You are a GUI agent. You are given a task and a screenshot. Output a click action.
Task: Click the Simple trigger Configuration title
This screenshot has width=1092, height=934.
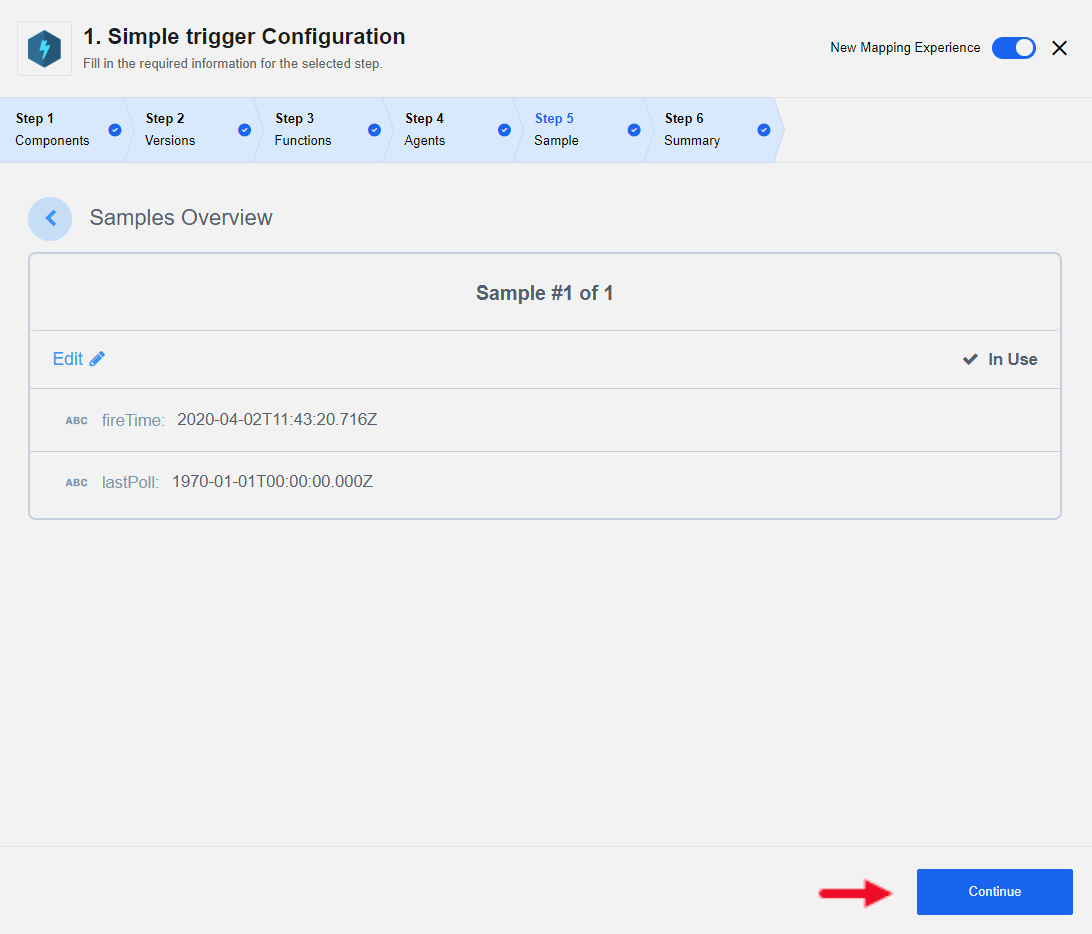pyautogui.click(x=244, y=36)
